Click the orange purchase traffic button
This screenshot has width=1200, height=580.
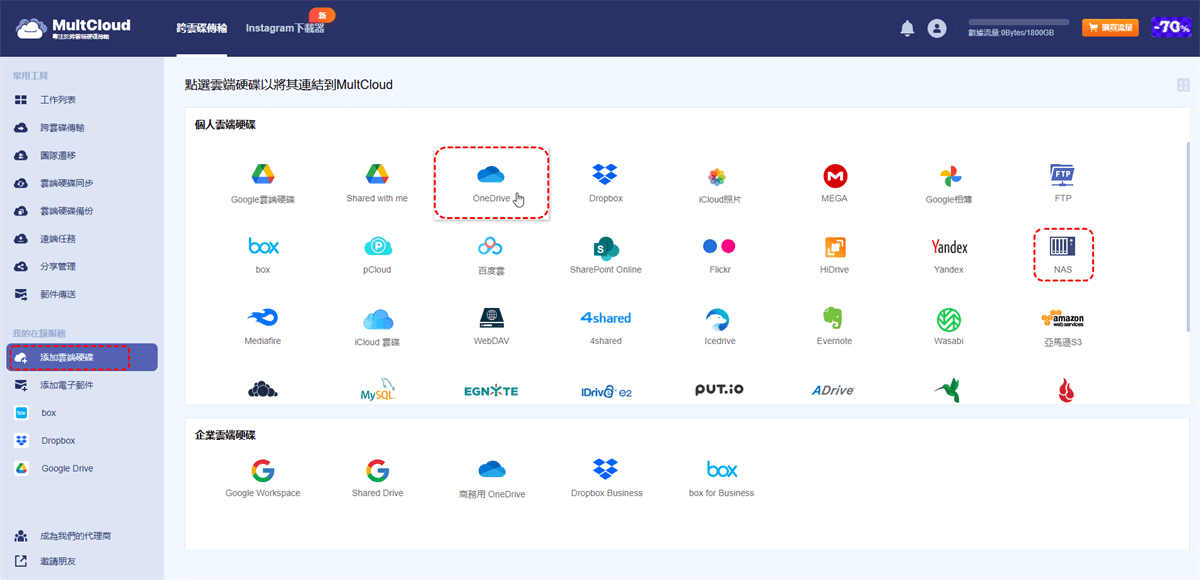coord(1110,28)
